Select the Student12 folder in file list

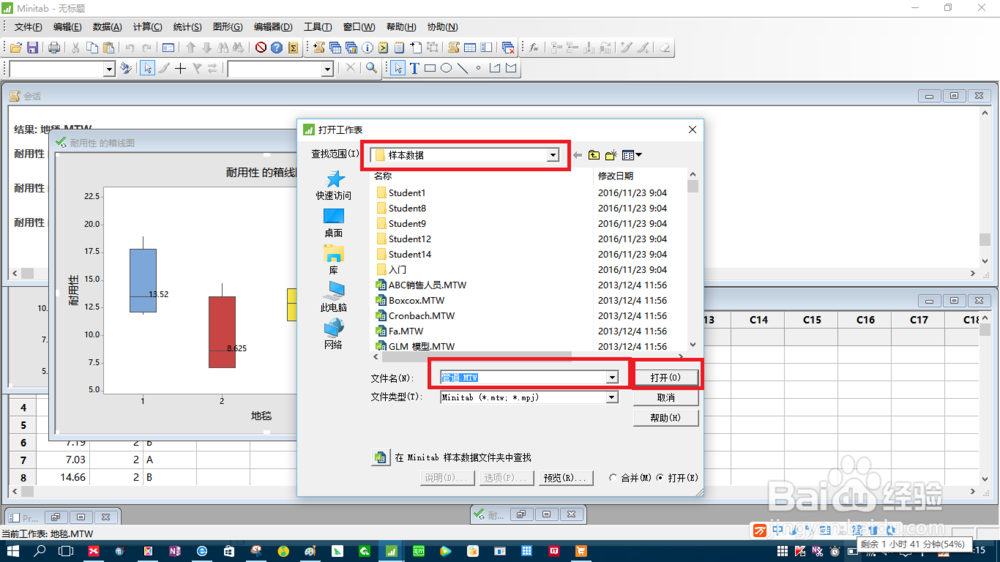pos(404,239)
